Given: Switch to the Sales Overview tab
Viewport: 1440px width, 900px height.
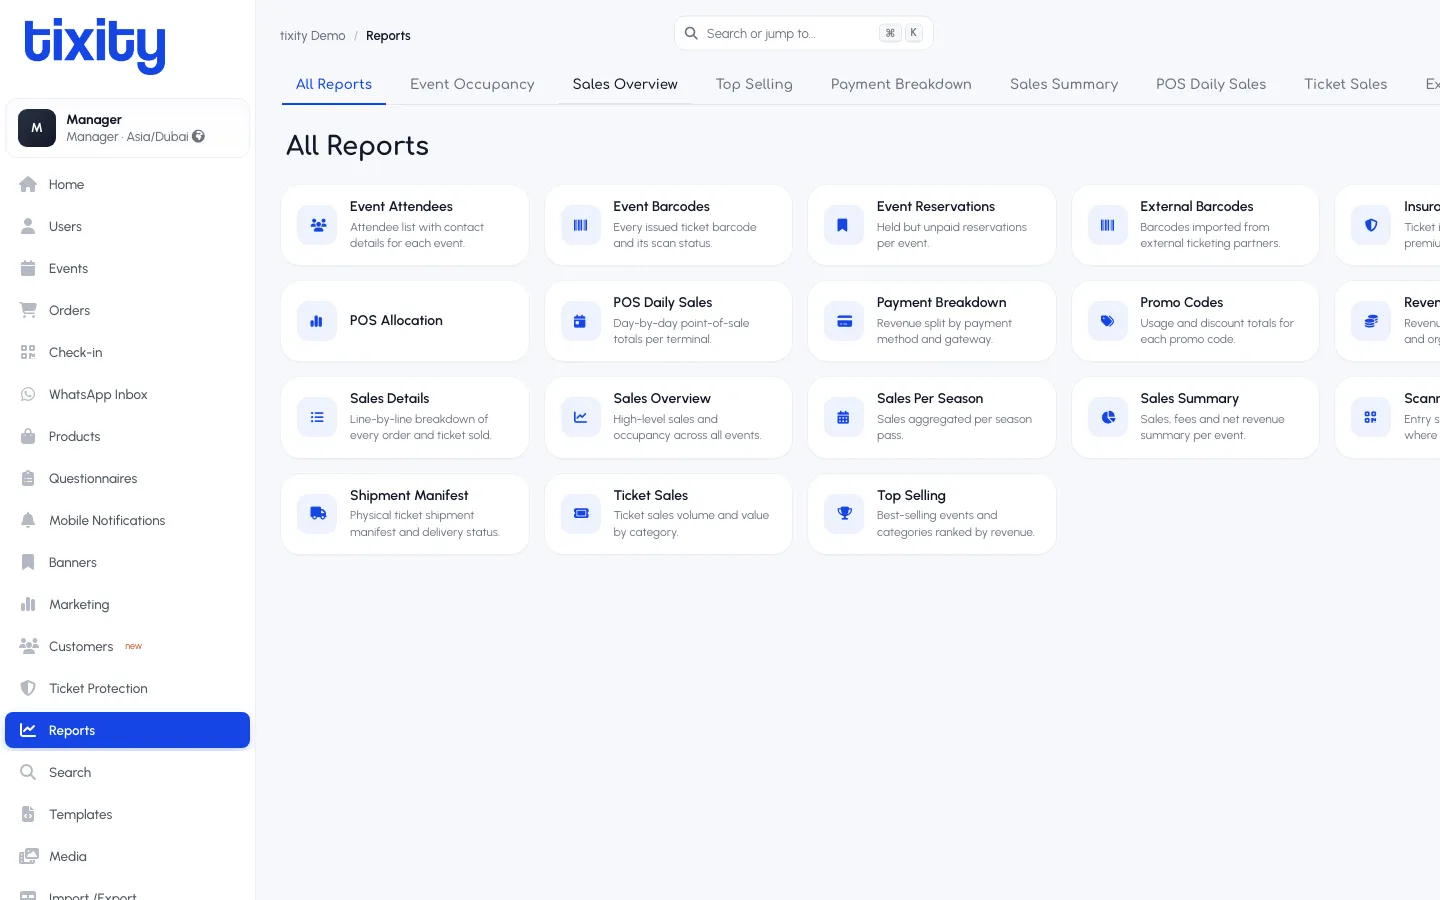Looking at the screenshot, I should coord(625,84).
